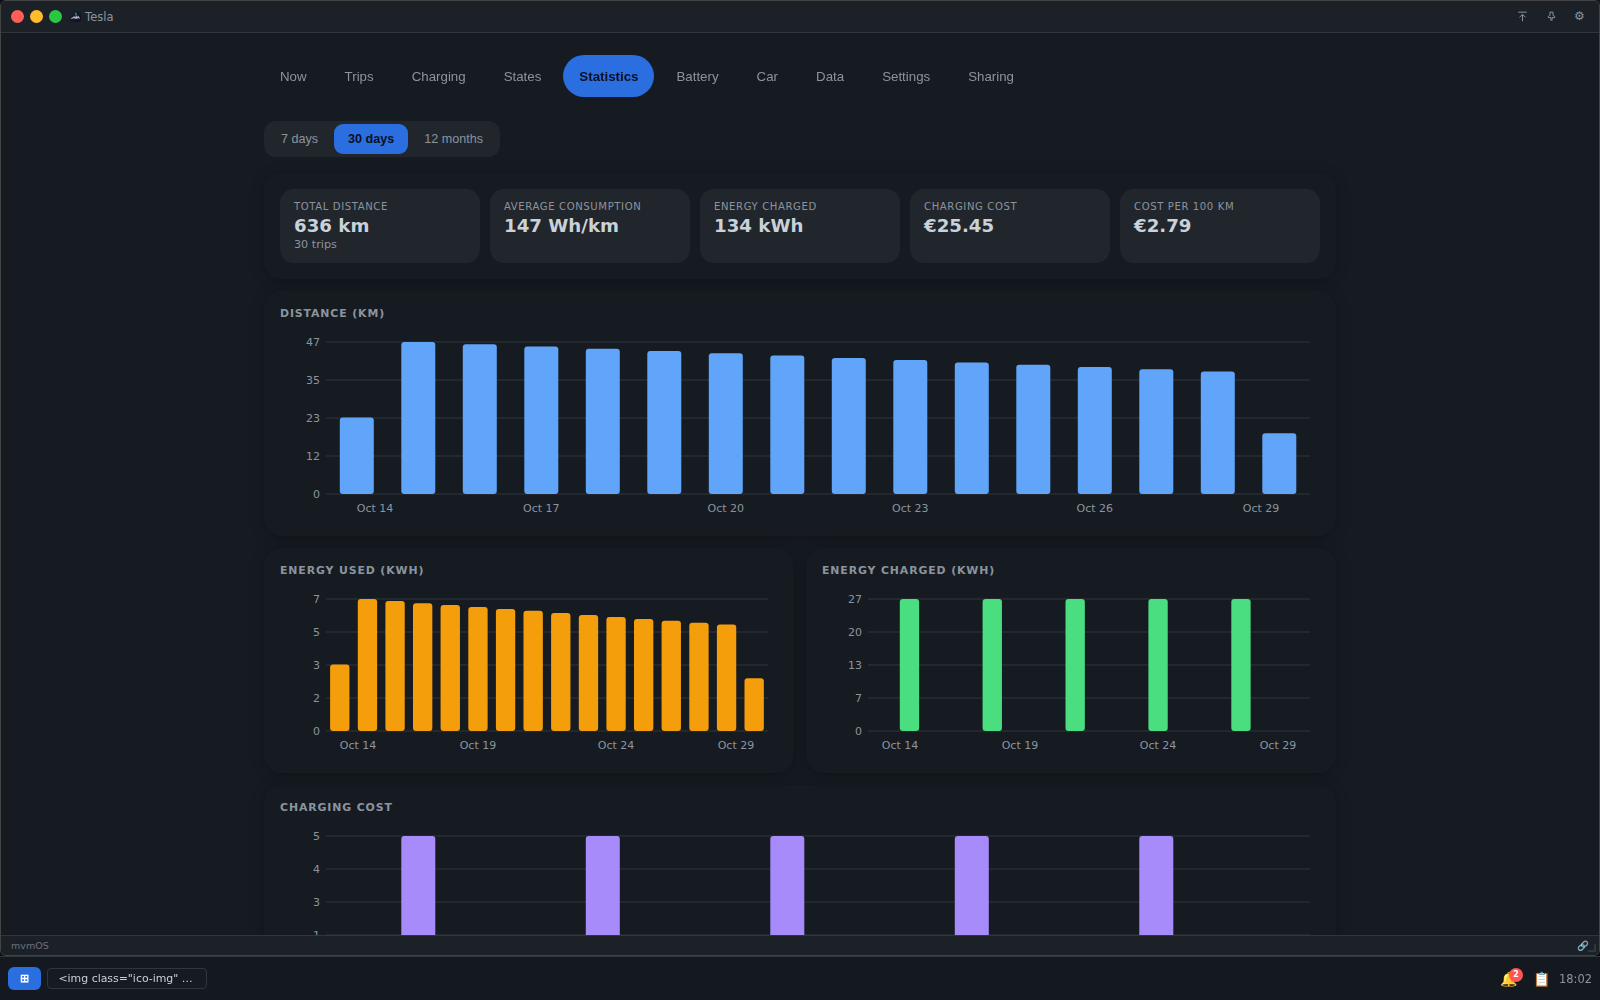Click the Average Consumption value 147 Wh/km

coord(561,226)
